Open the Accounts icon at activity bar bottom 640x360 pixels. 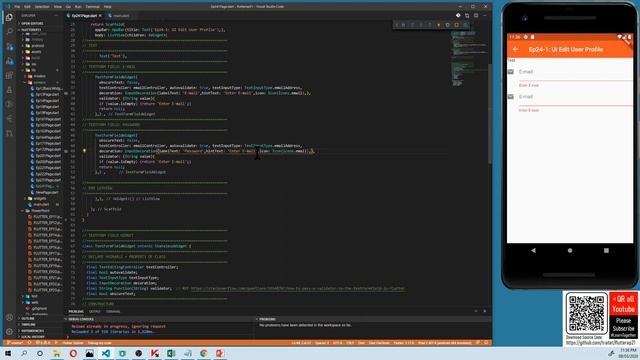pos(9,317)
